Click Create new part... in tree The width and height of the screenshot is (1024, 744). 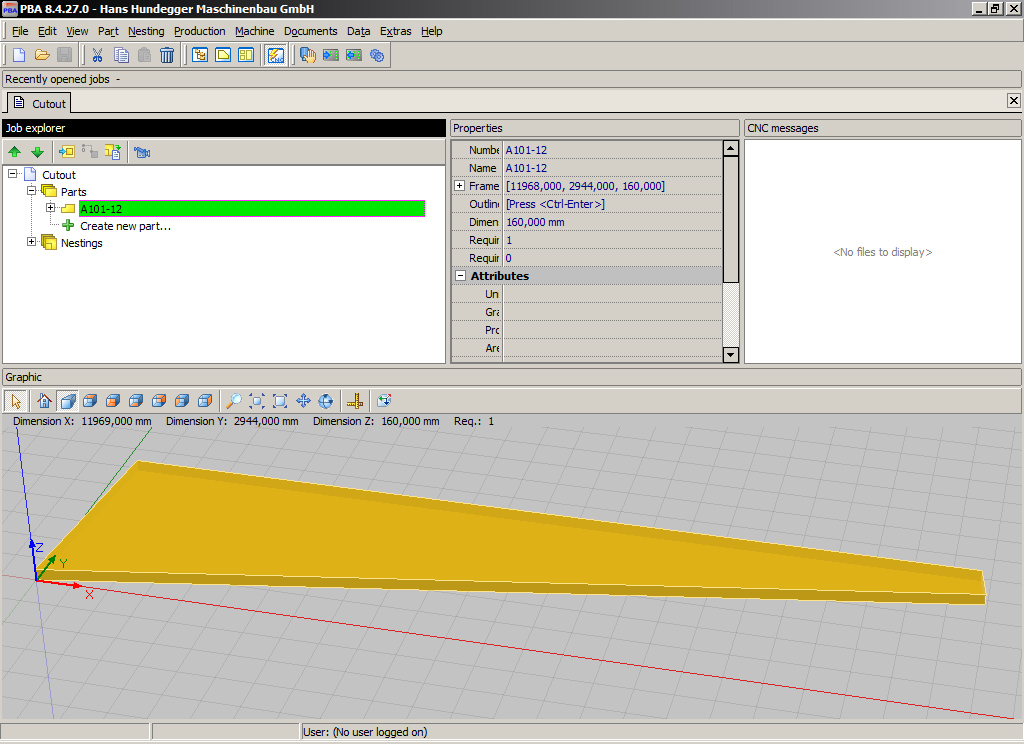(x=125, y=226)
